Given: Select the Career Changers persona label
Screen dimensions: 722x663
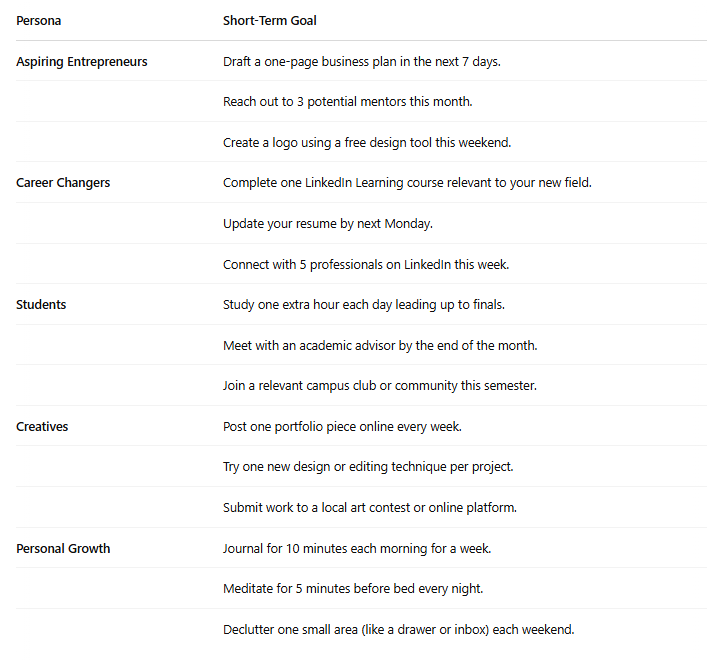Looking at the screenshot, I should tap(63, 183).
